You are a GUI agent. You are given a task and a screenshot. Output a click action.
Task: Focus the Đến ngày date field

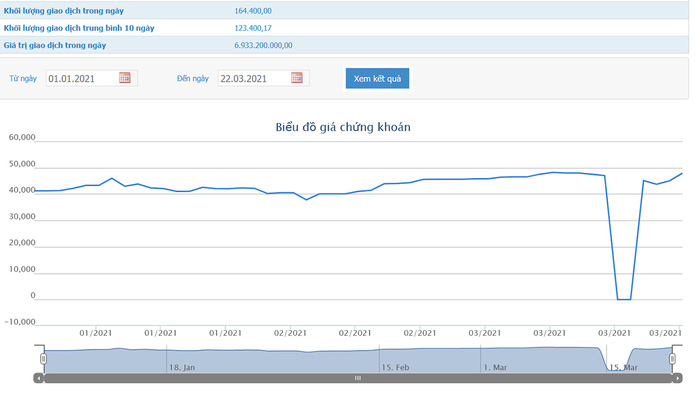[254, 78]
